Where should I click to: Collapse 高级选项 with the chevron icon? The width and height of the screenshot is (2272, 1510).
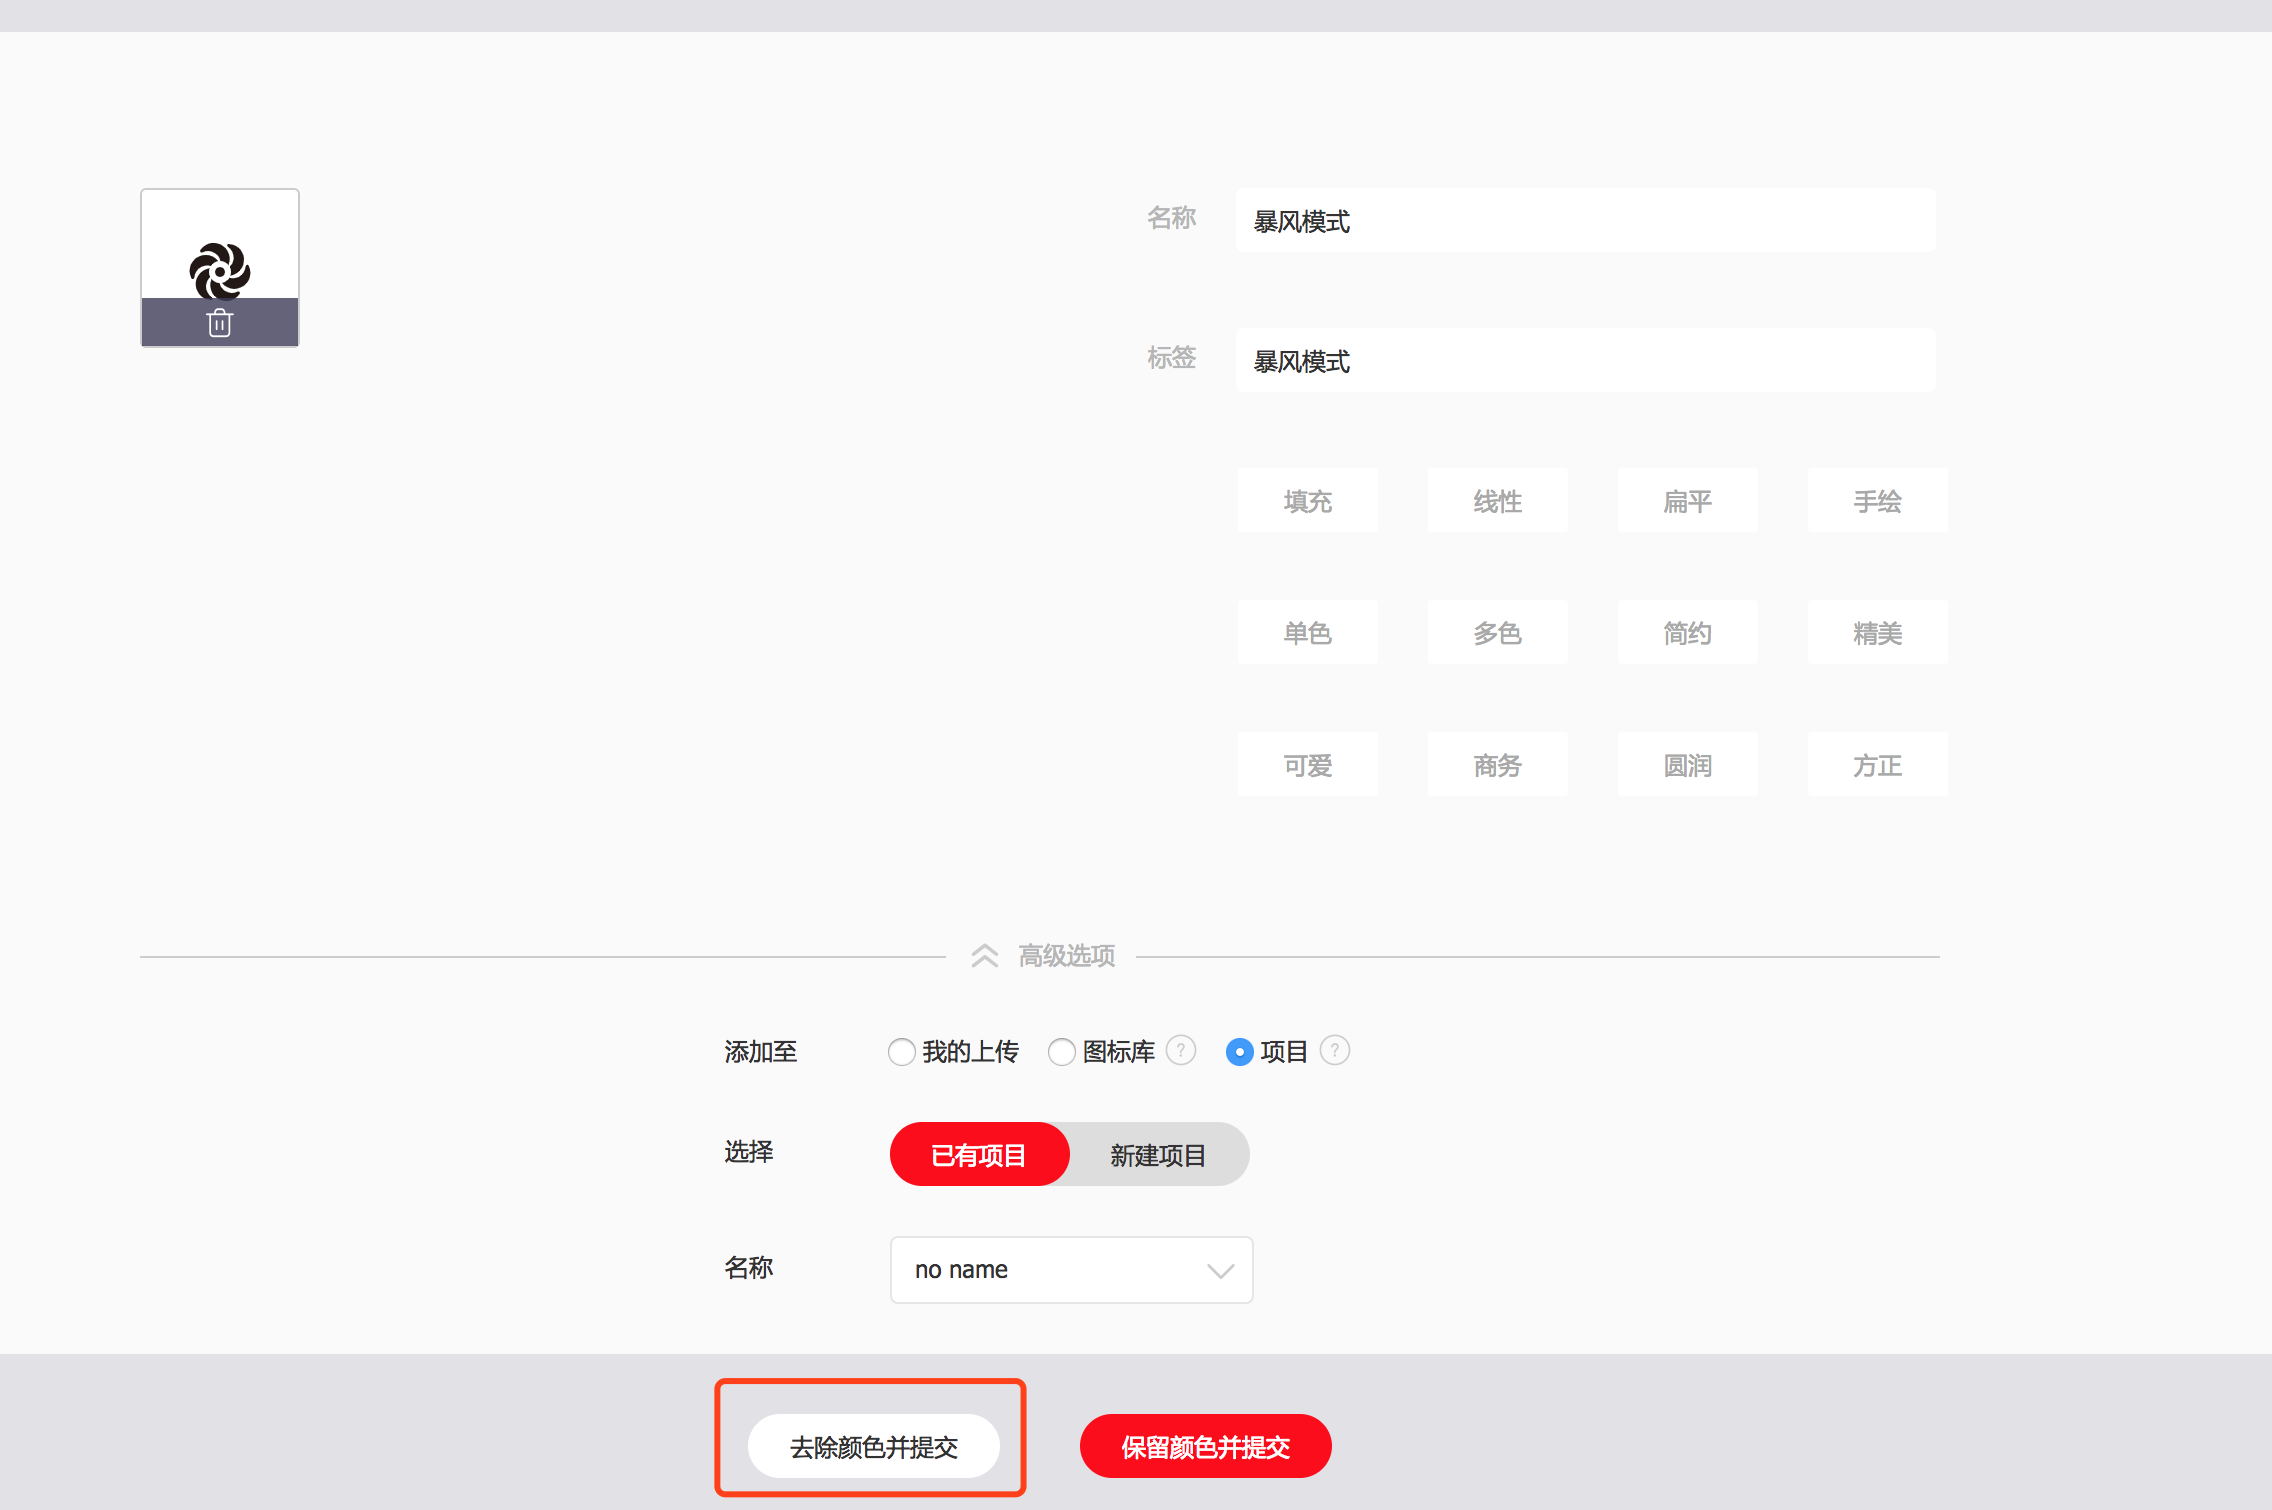[x=985, y=956]
